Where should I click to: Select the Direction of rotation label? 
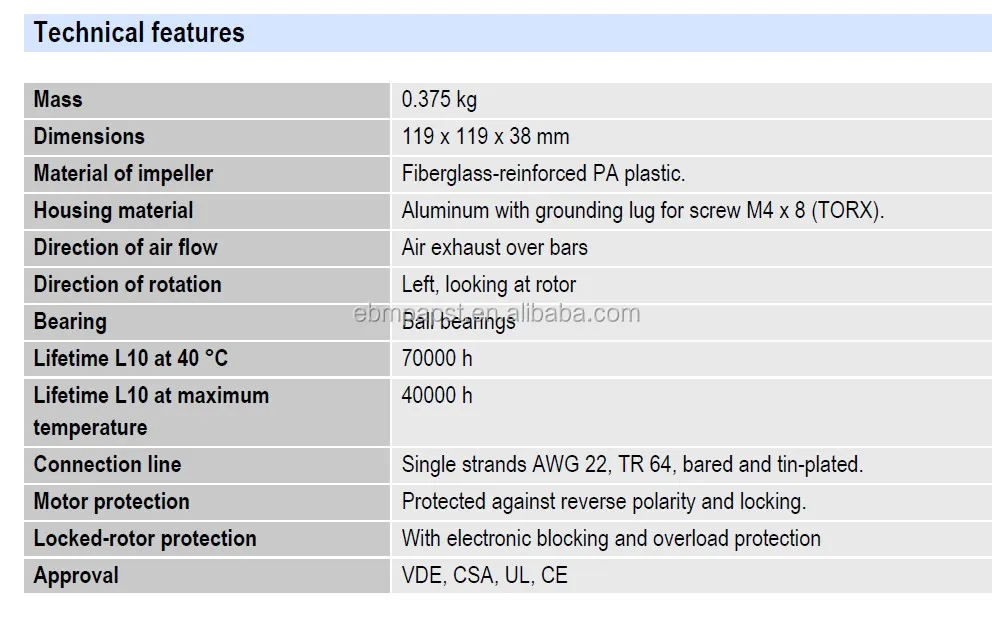(x=127, y=285)
